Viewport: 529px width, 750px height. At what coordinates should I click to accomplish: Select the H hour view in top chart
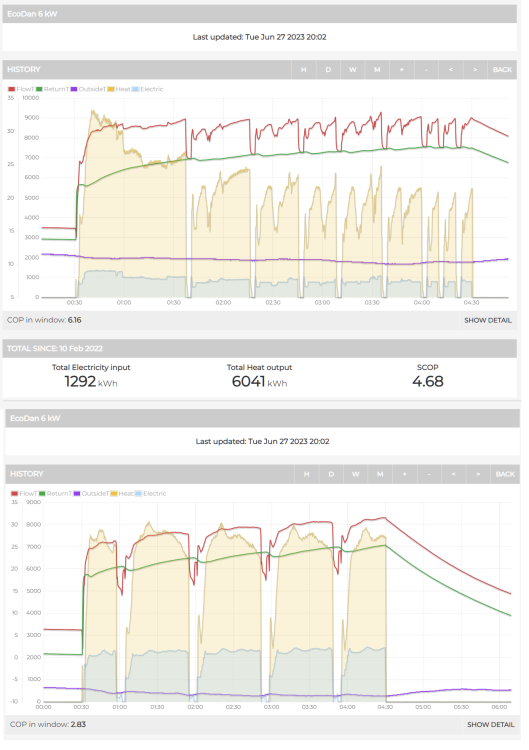click(x=303, y=70)
